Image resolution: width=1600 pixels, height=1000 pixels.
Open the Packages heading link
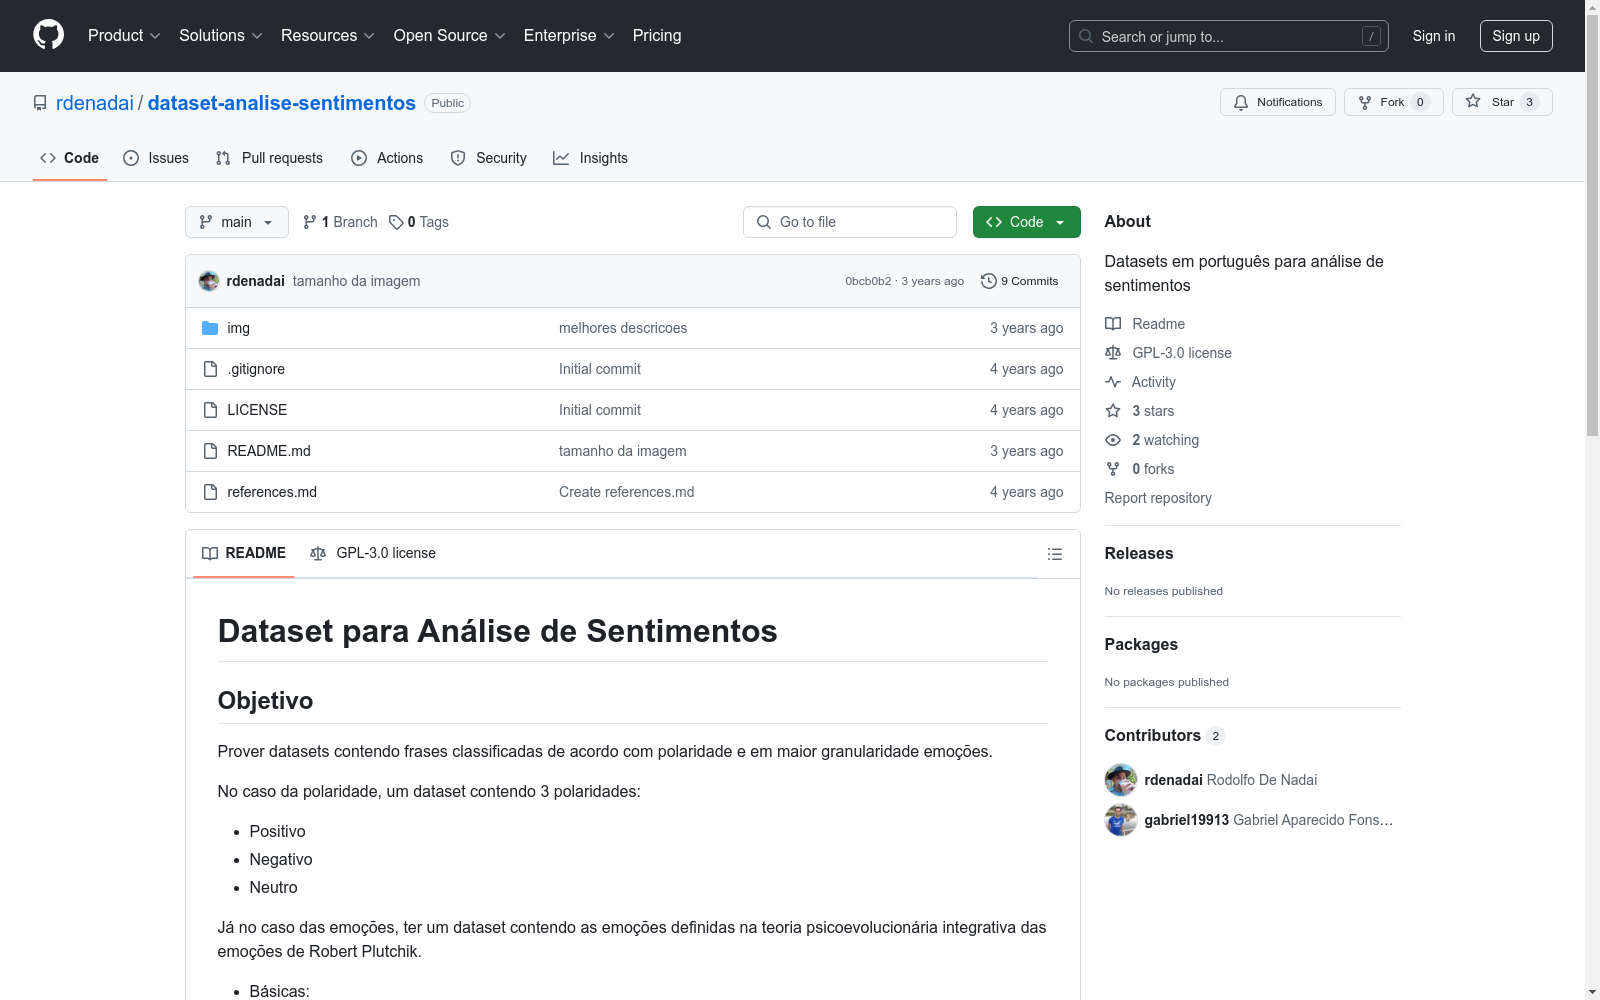click(x=1141, y=644)
